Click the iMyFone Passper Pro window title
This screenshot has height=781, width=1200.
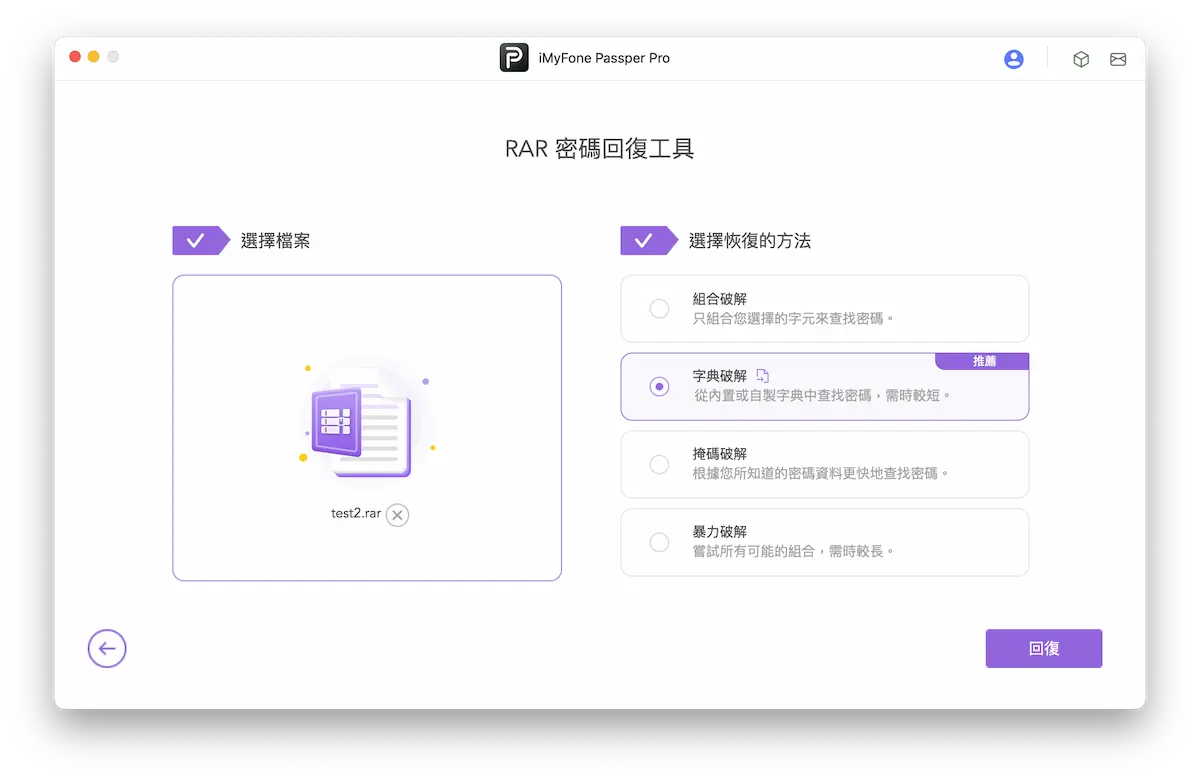click(x=604, y=58)
